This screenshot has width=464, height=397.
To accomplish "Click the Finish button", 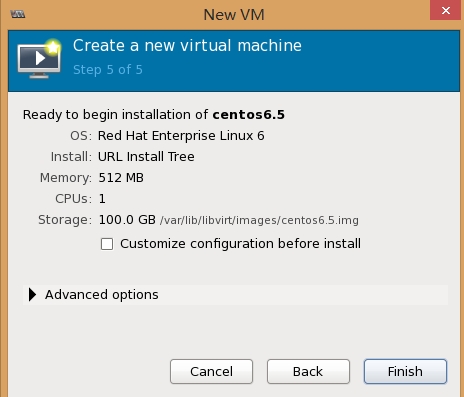I will [405, 371].
